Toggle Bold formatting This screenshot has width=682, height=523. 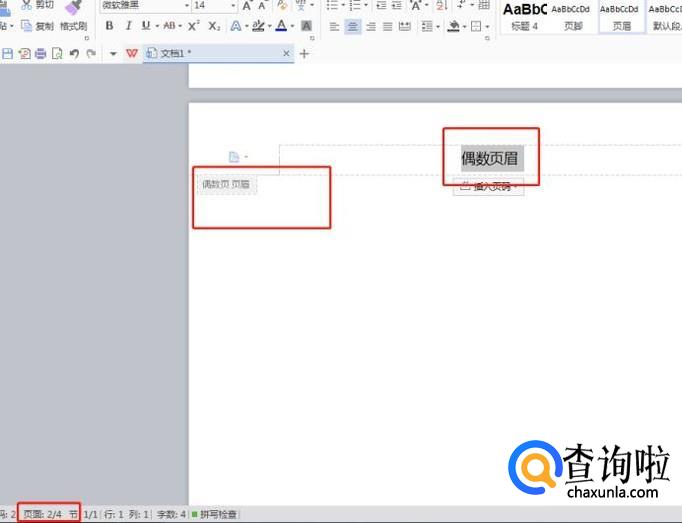[x=109, y=26]
